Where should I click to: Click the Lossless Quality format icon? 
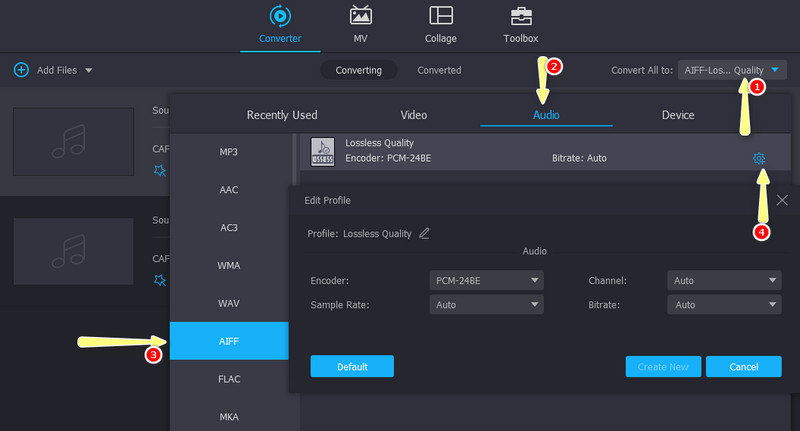point(322,150)
